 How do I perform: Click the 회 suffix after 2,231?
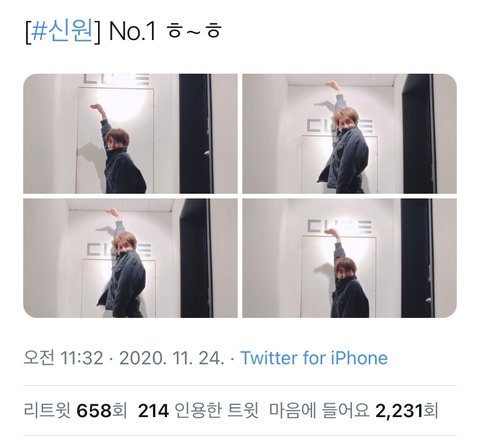click(x=430, y=410)
